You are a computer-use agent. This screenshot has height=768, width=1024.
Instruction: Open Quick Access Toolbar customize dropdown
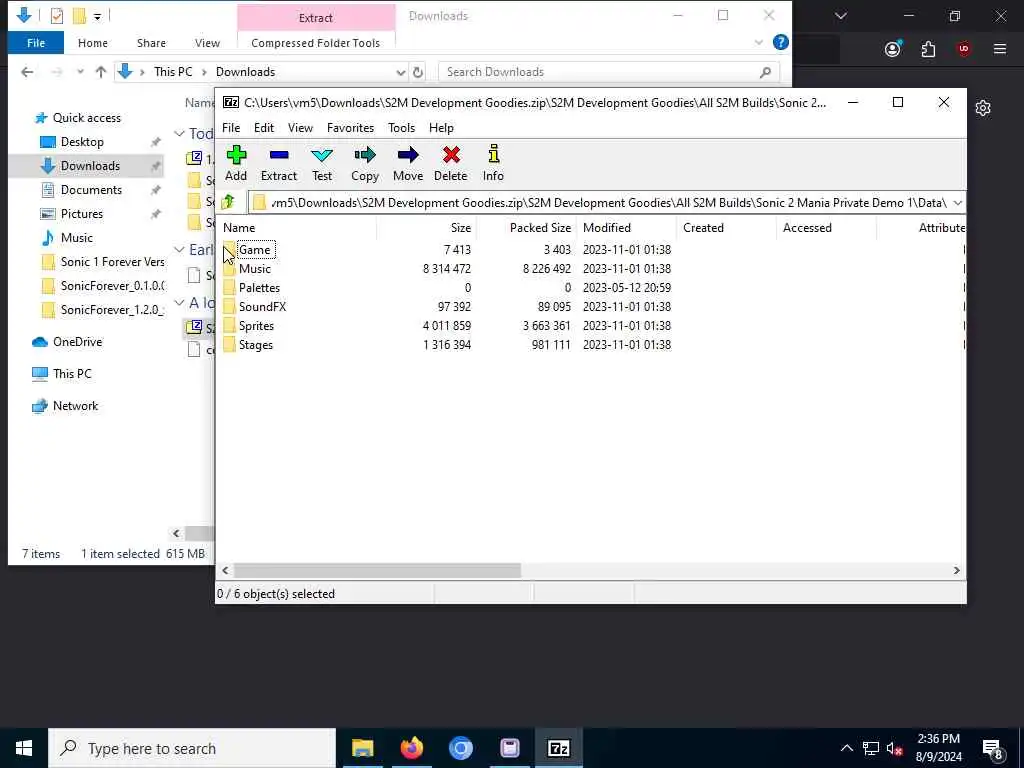click(x=97, y=16)
